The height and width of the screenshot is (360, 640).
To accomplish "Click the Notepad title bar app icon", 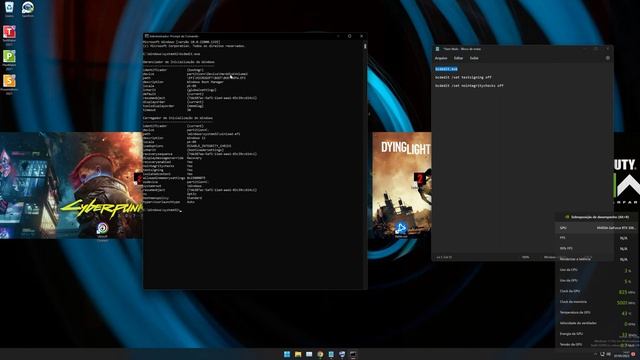I will [x=437, y=49].
